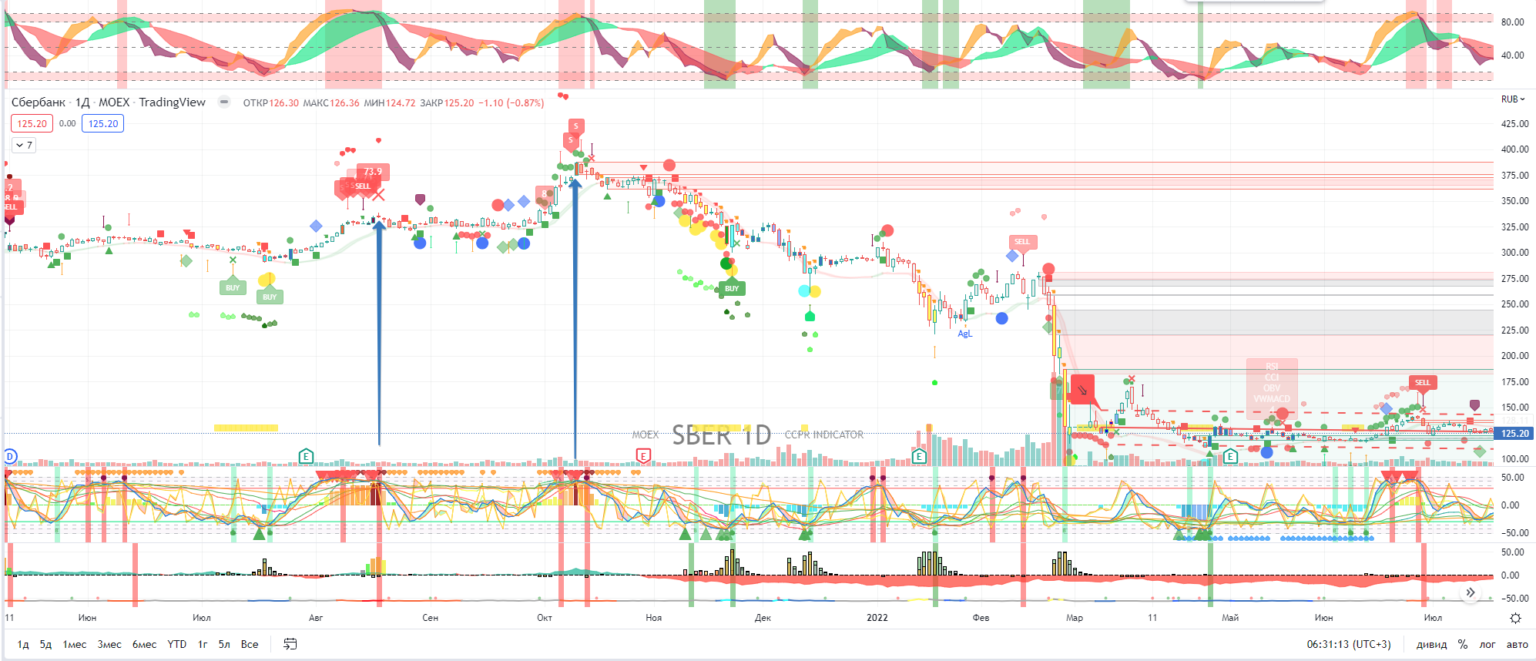Toggle the percent scale mode
1536x661 pixels.
1462,644
